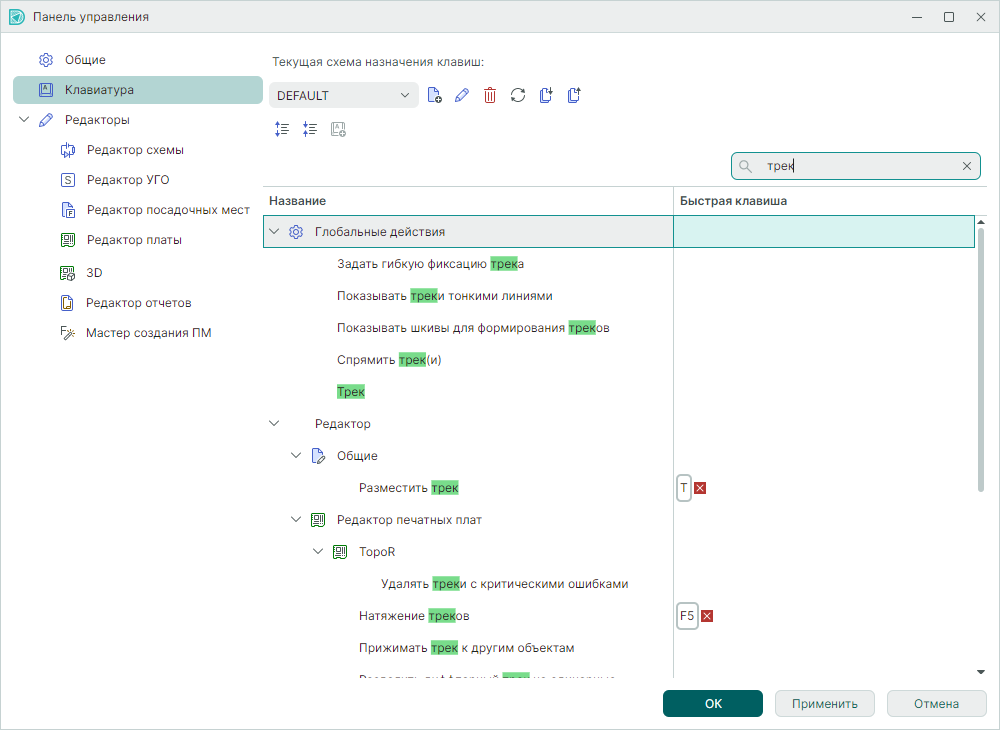Clear the search field text
The width and height of the screenshot is (1000, 730).
pyautogui.click(x=967, y=167)
